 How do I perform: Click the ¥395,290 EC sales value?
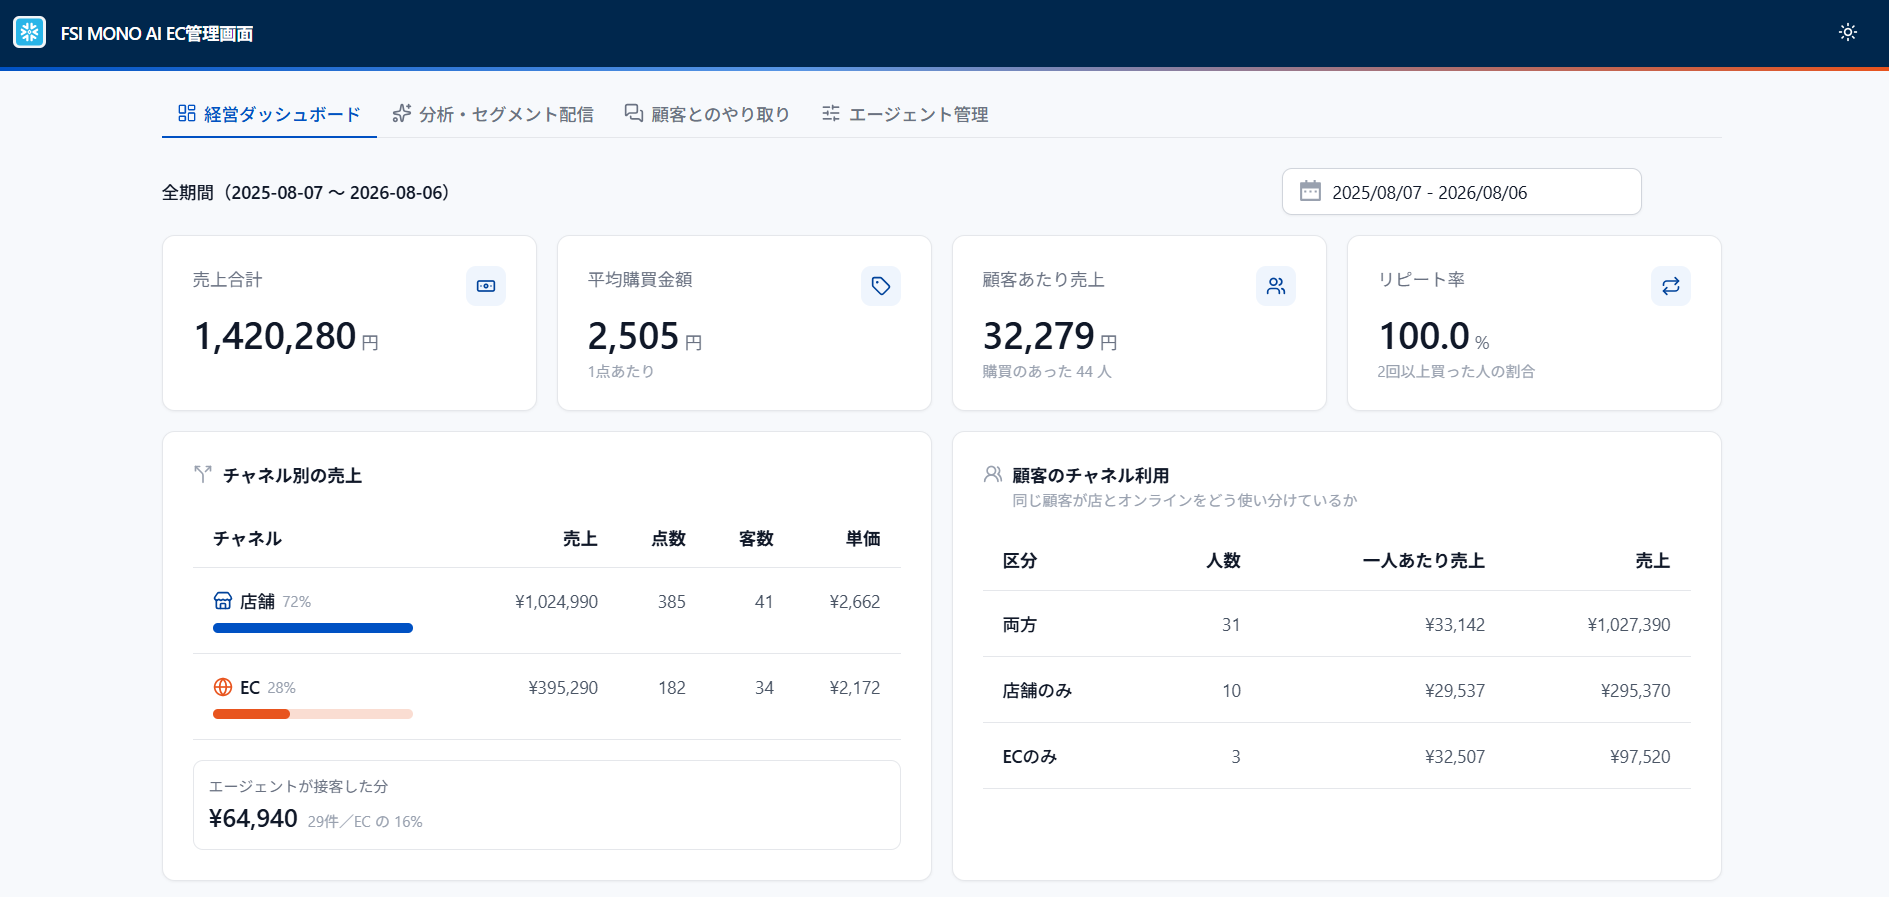click(x=563, y=688)
